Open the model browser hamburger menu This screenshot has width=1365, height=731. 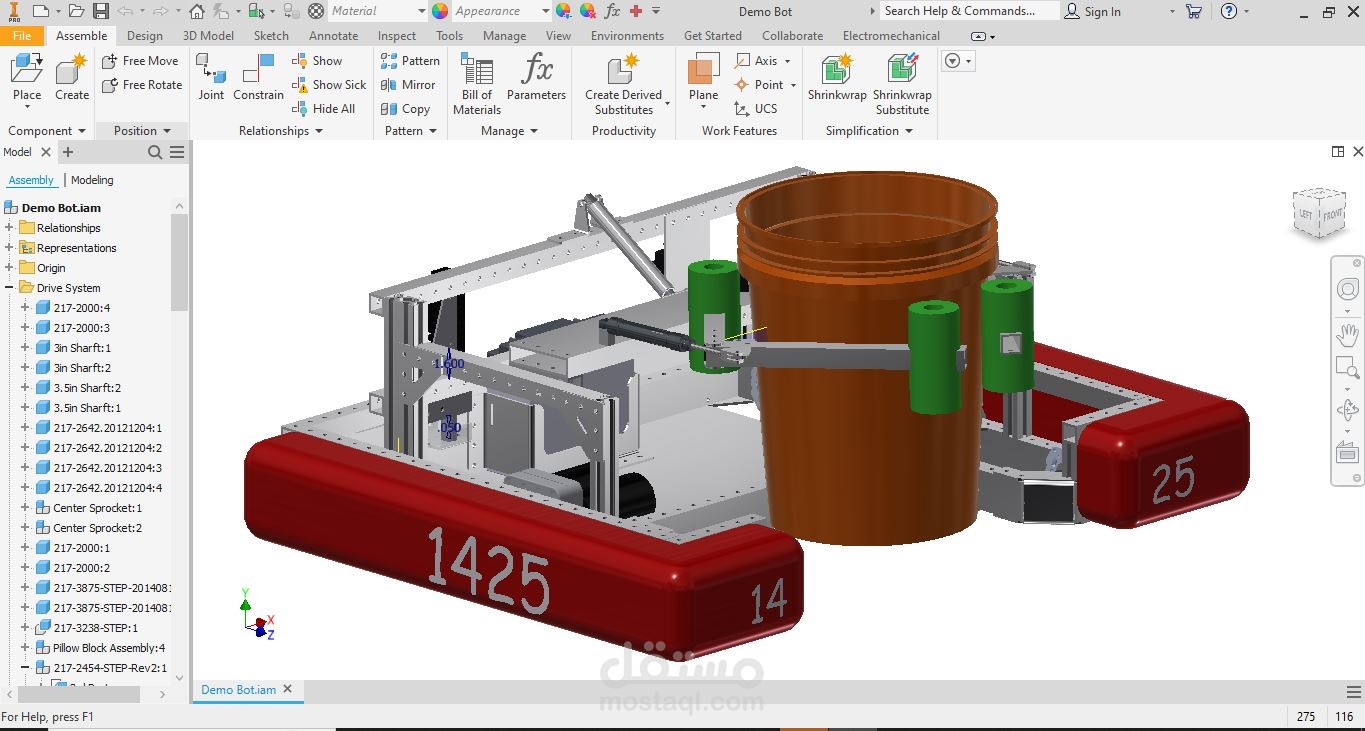pyautogui.click(x=177, y=152)
